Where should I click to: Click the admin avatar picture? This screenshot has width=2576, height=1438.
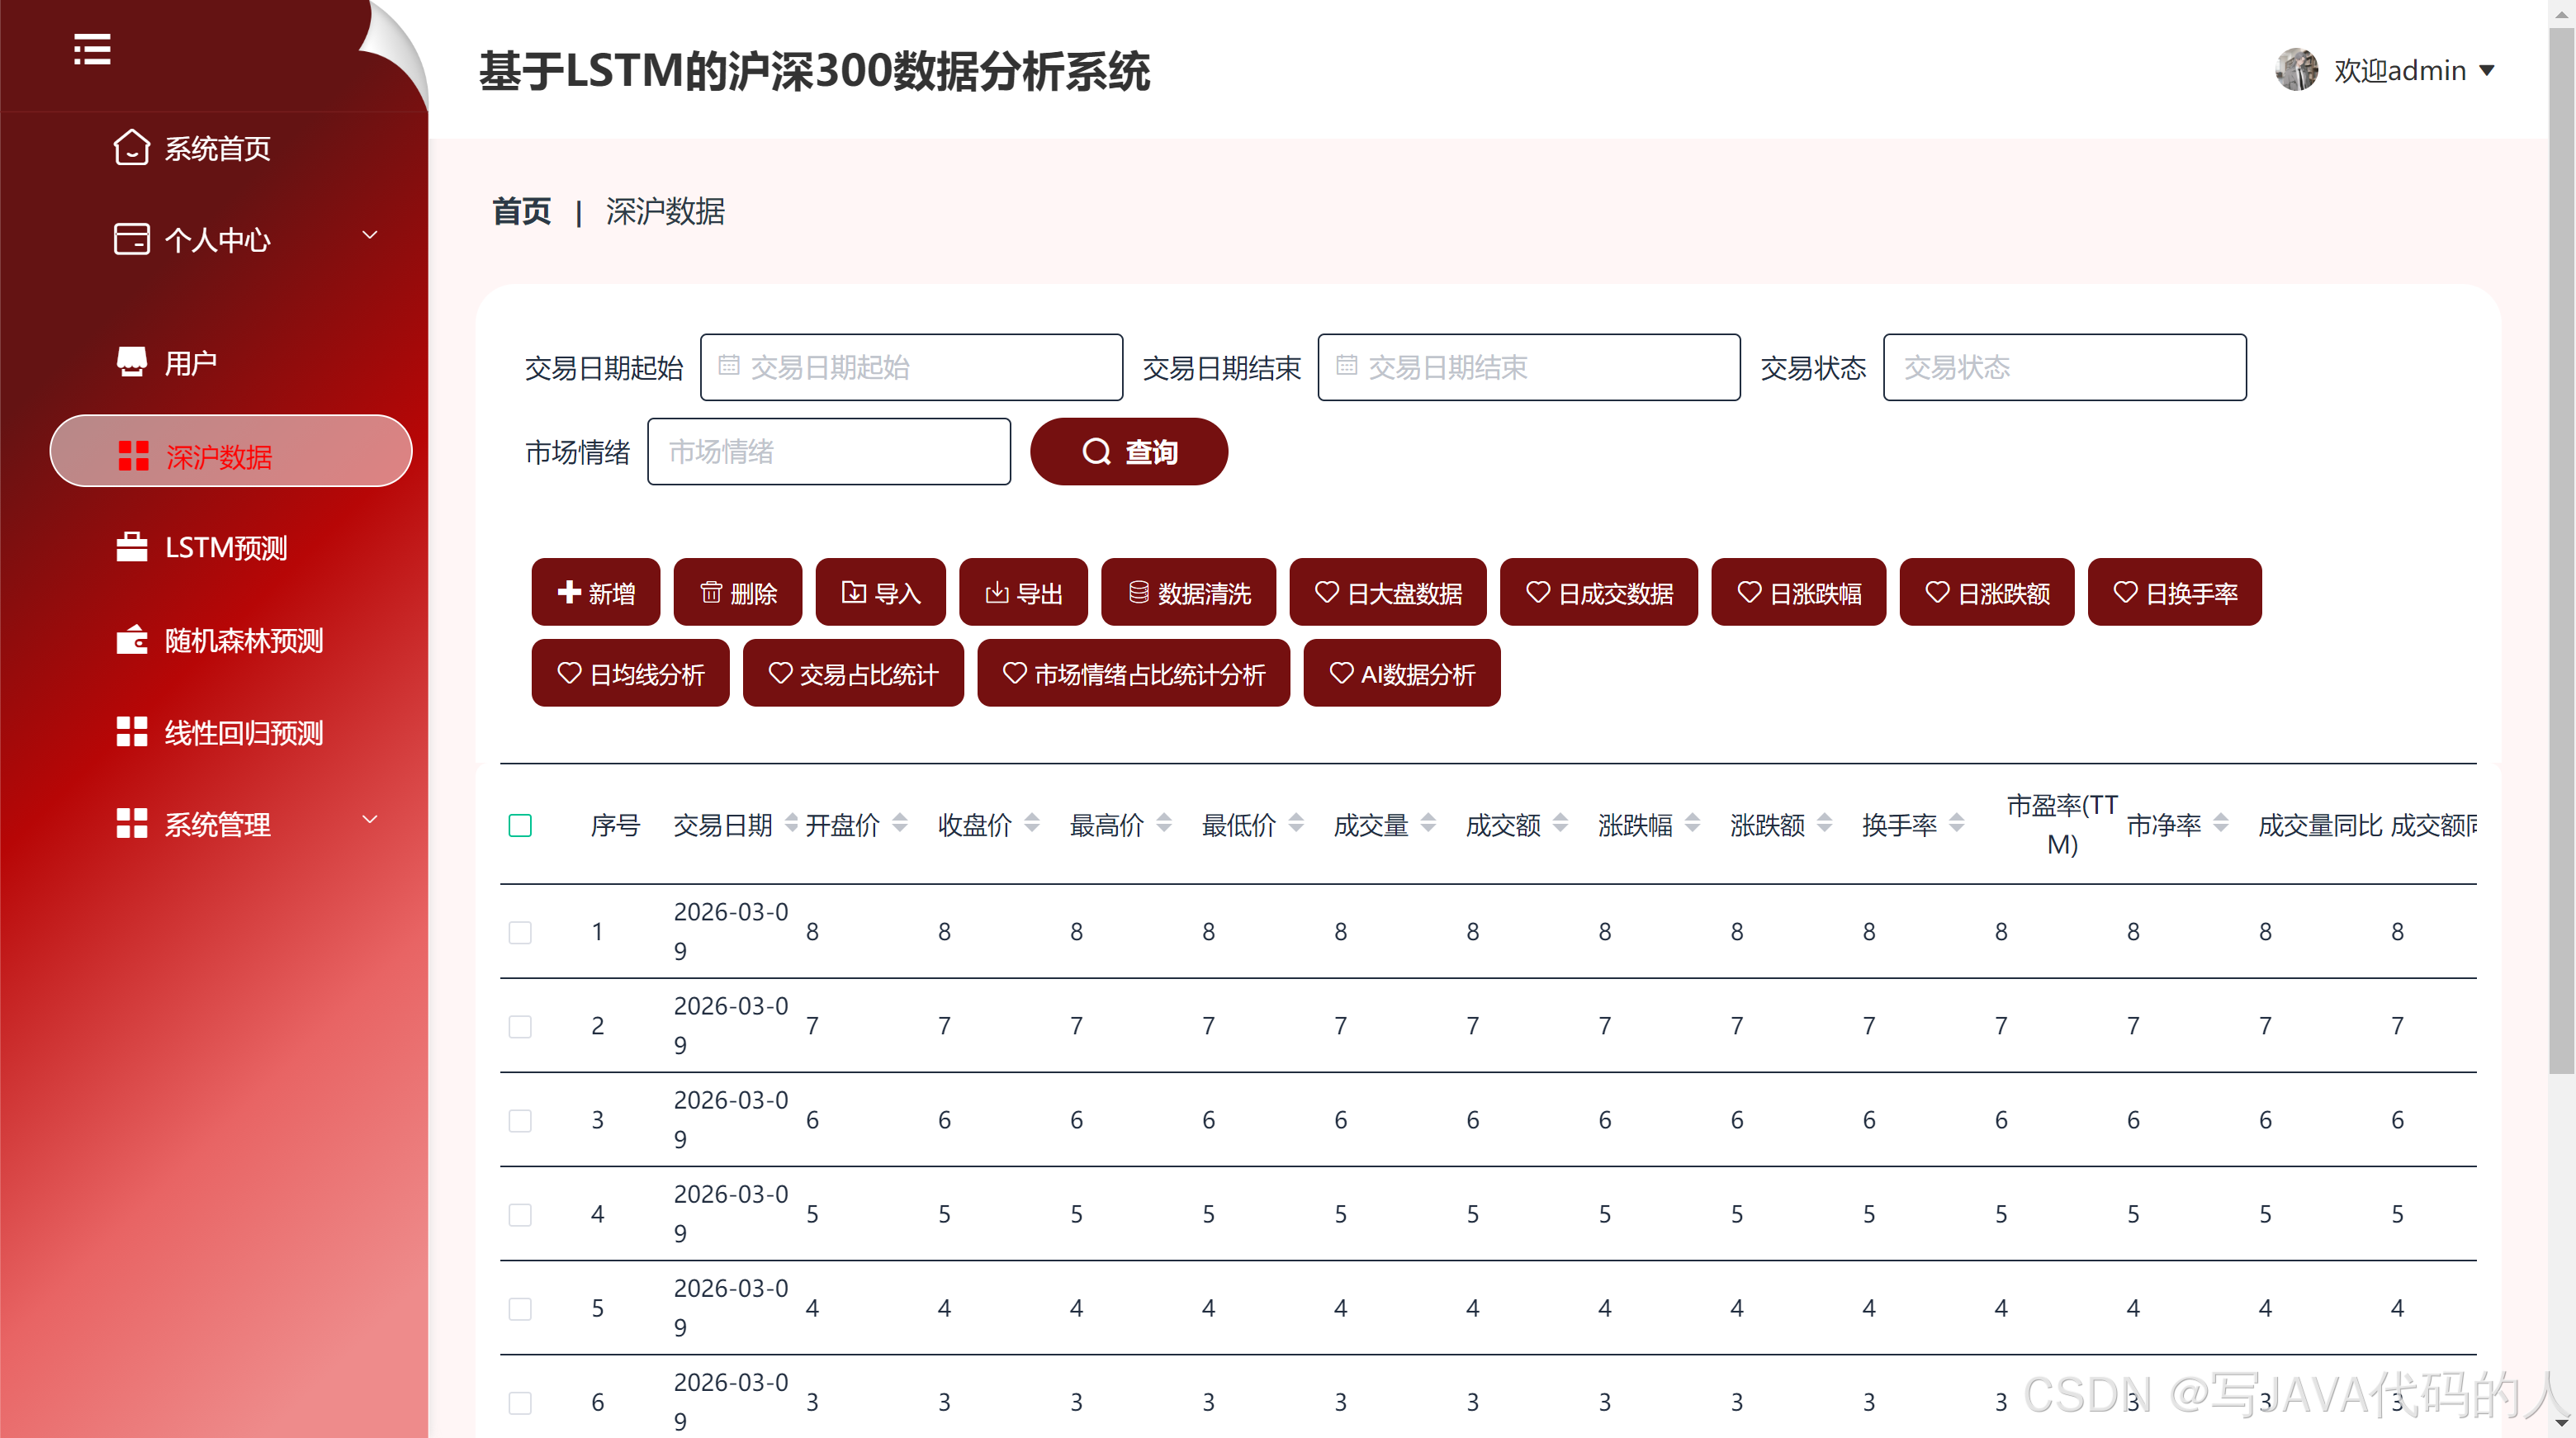[2296, 70]
